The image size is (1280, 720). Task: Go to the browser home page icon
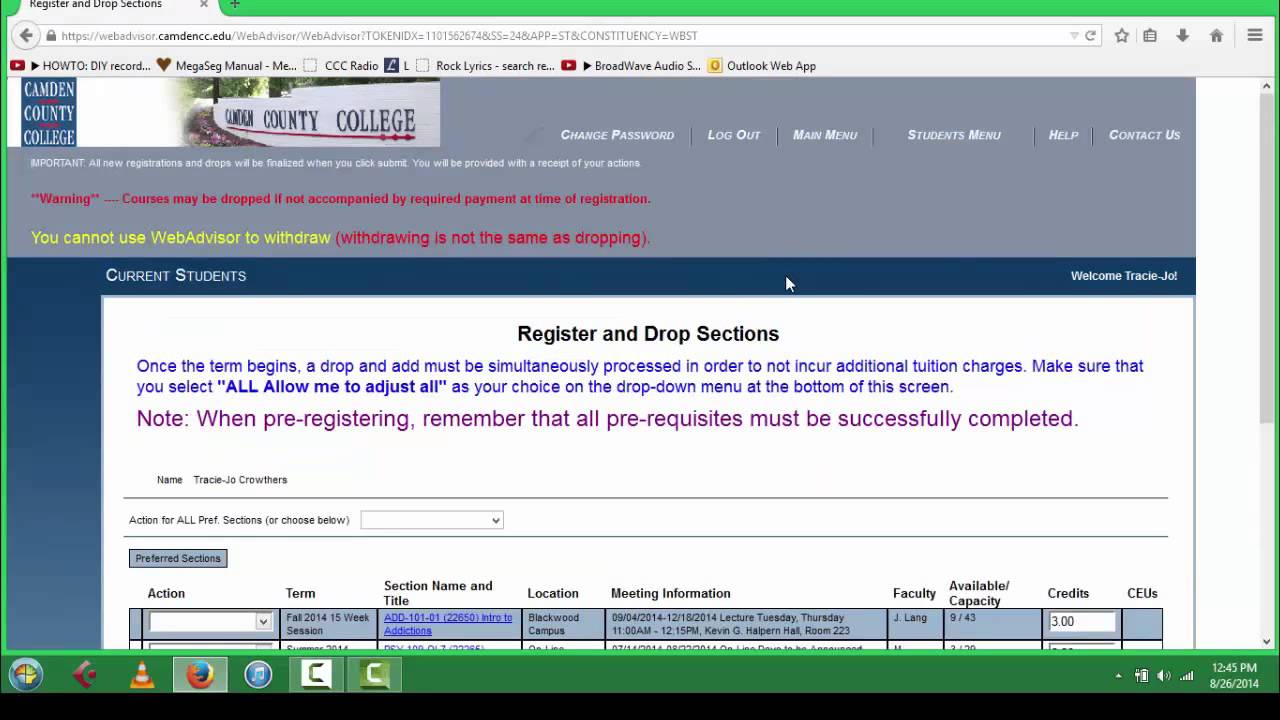tap(1216, 35)
